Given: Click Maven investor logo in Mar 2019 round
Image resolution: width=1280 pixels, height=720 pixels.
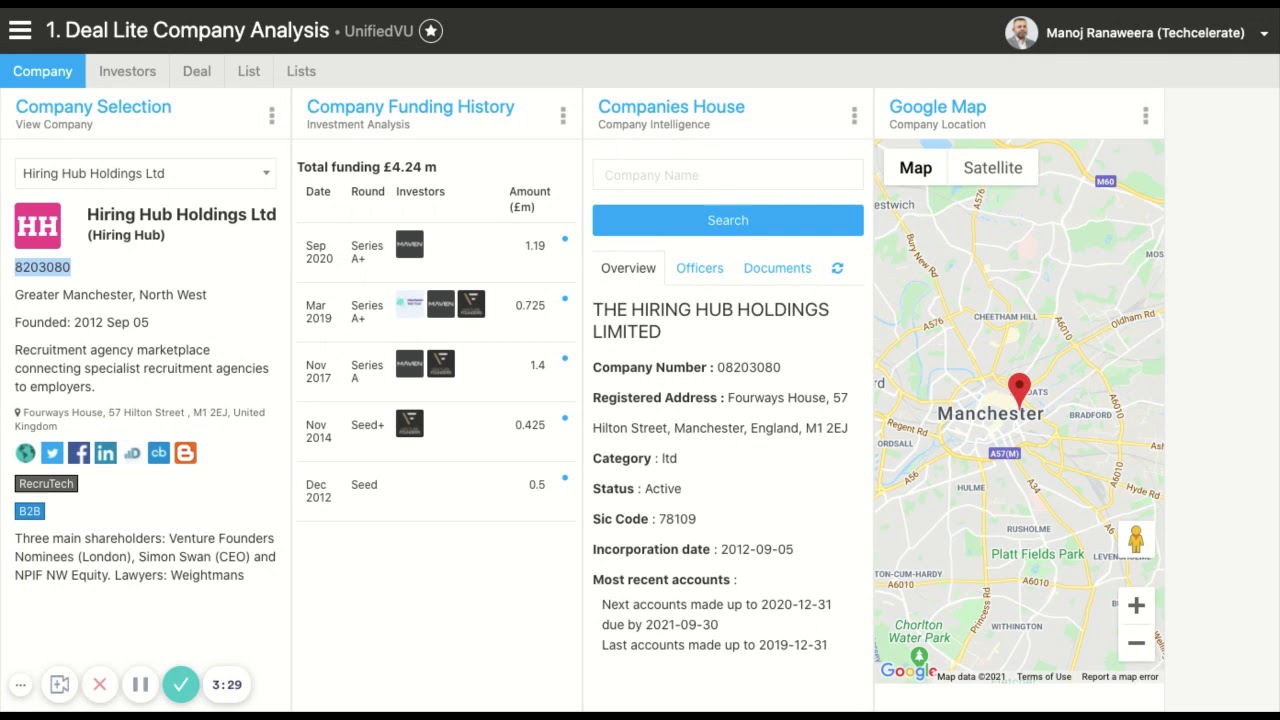Looking at the screenshot, I should click(x=441, y=305).
